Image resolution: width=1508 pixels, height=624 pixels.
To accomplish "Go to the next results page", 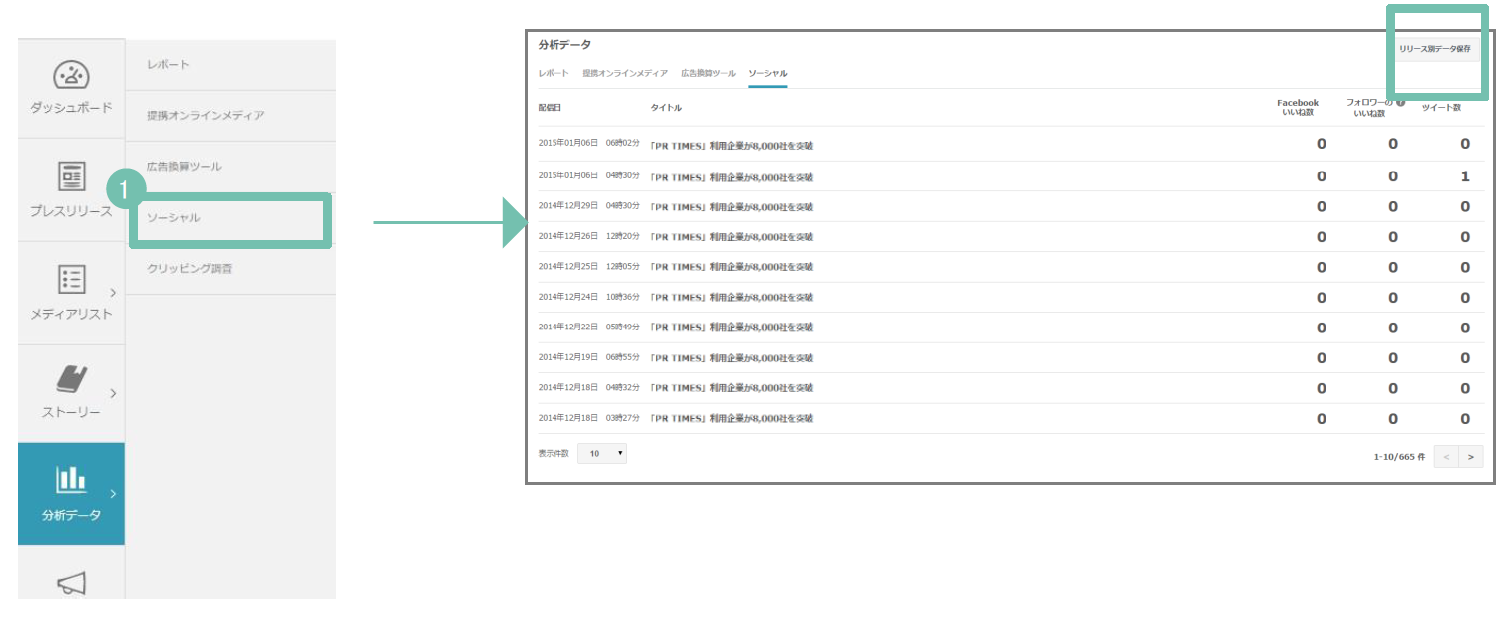I will click(x=1470, y=456).
